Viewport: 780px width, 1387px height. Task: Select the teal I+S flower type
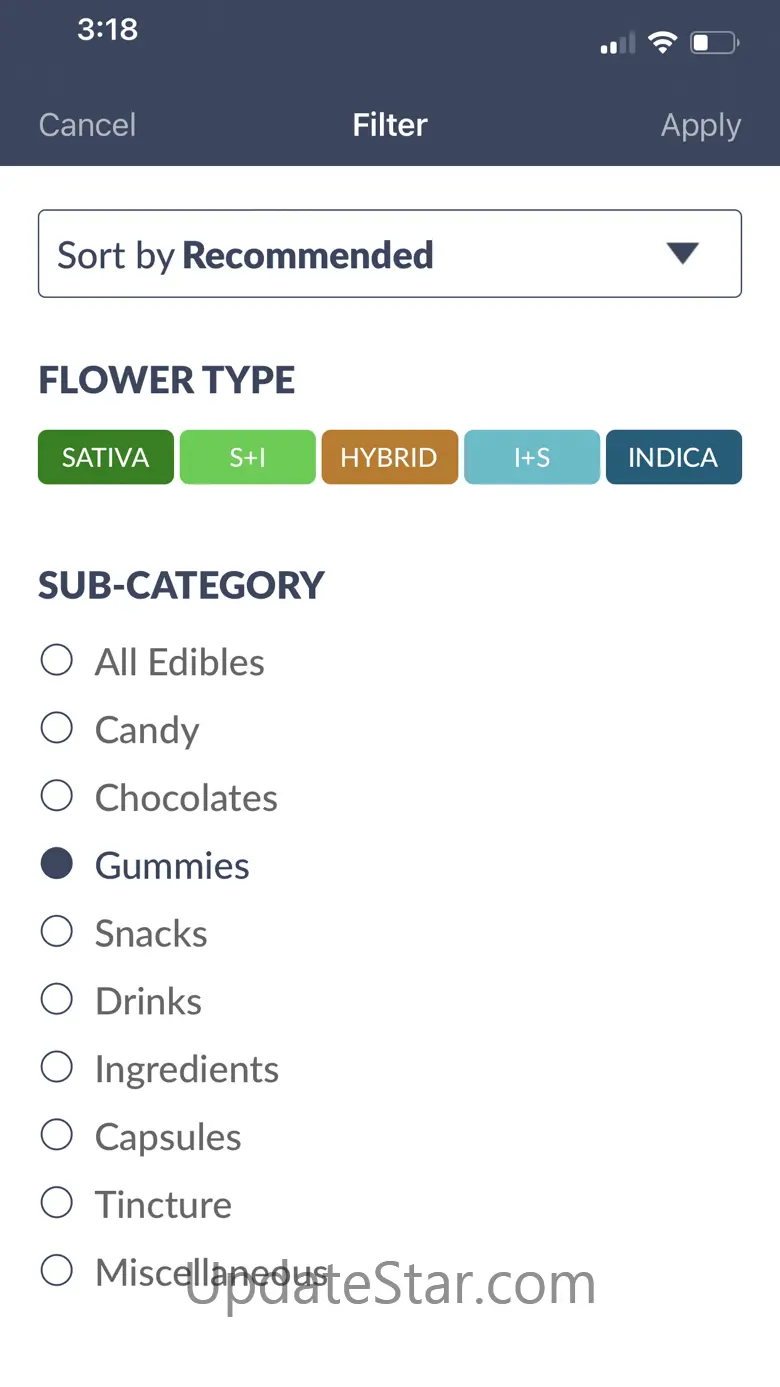[532, 457]
